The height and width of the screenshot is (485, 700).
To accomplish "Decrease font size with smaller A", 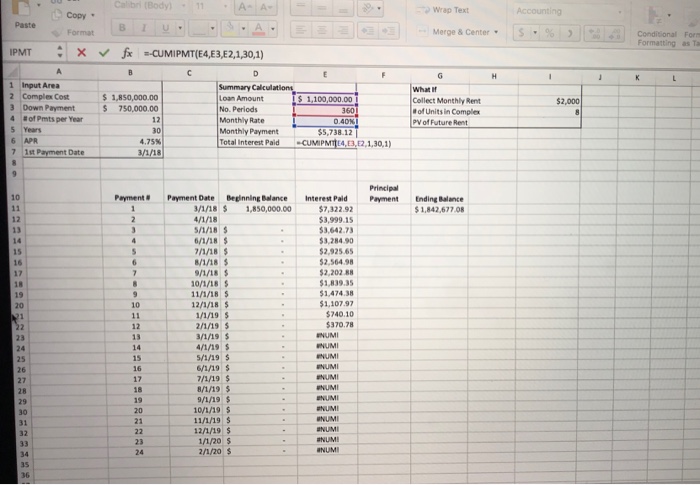I will 267,7.
